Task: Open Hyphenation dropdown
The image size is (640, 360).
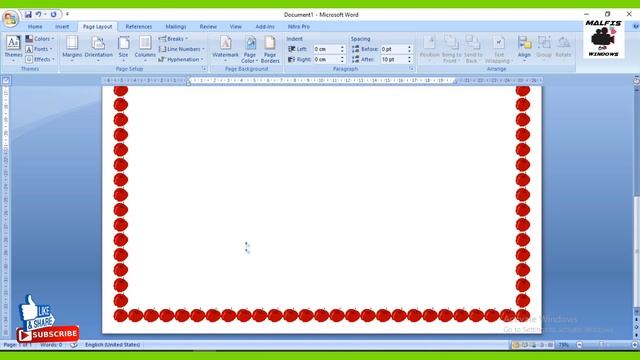Action: (x=181, y=59)
